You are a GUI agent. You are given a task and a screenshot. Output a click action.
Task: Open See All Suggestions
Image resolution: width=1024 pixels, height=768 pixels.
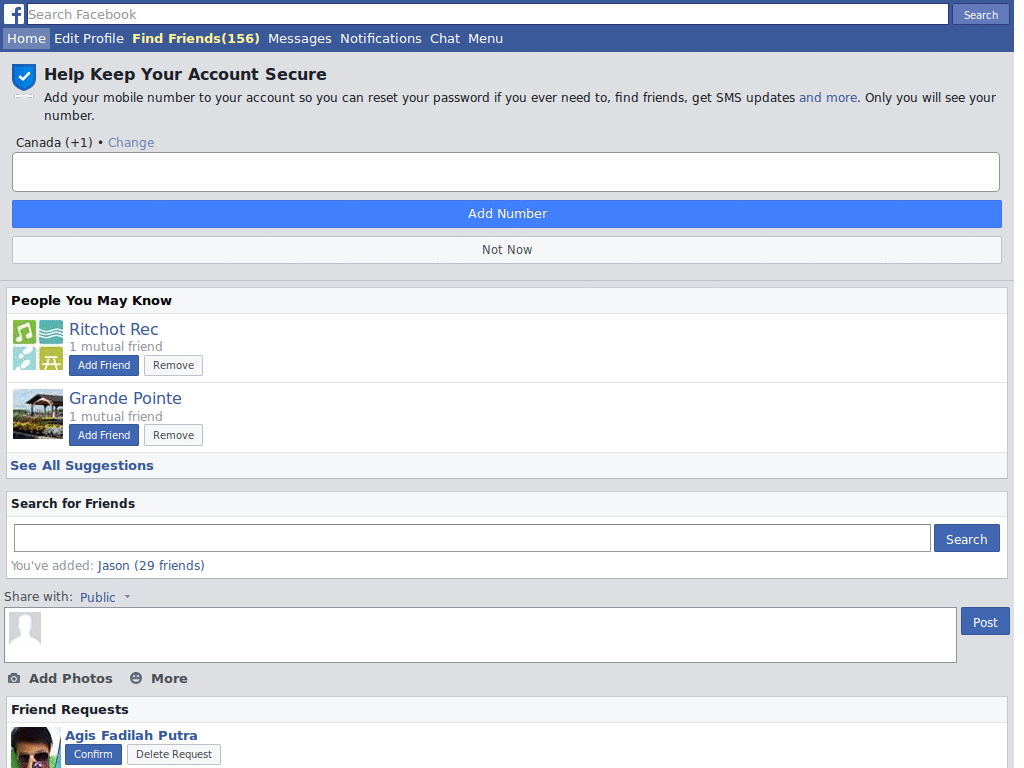coord(82,466)
